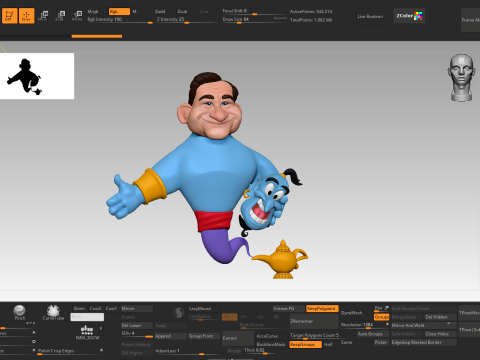Toggle the Rgb paint mode
The width and height of the screenshot is (480, 360).
pos(119,12)
